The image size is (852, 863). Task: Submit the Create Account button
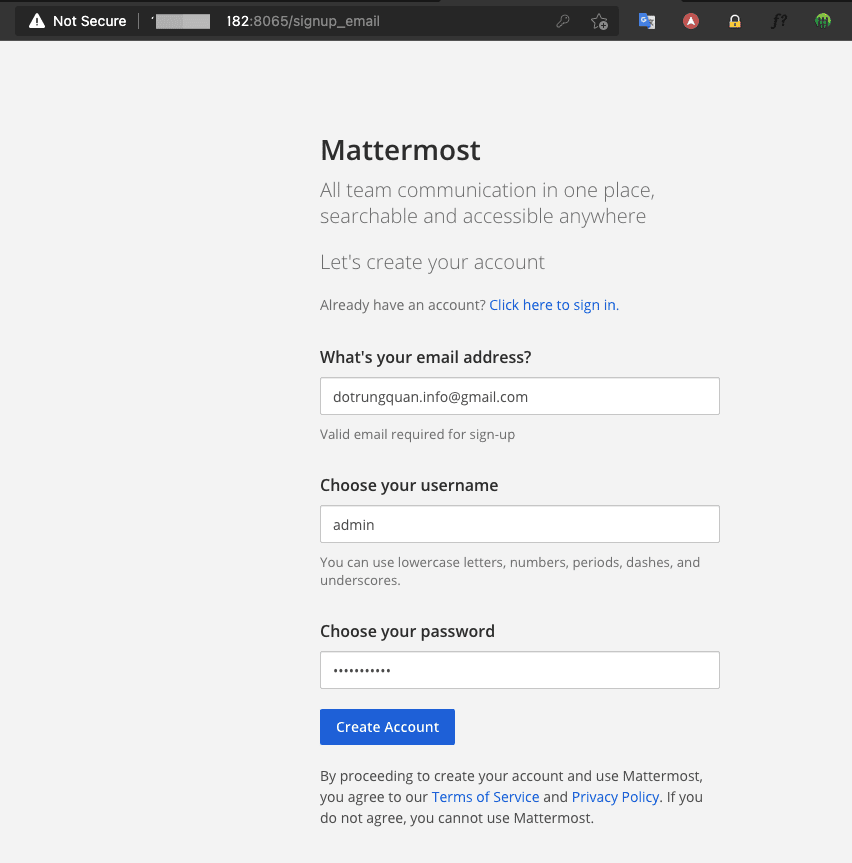click(x=387, y=727)
